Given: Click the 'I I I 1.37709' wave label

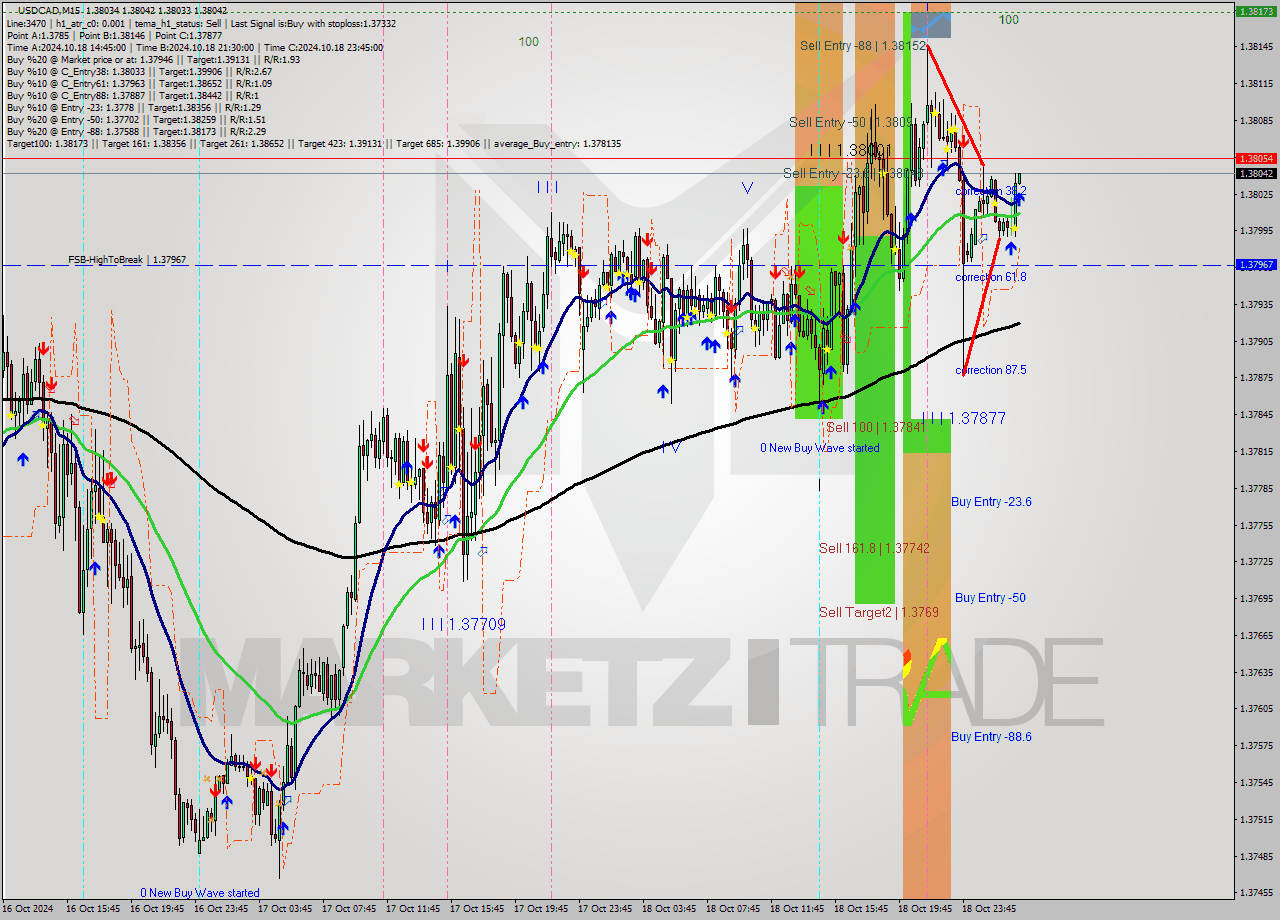Looking at the screenshot, I should pos(463,624).
